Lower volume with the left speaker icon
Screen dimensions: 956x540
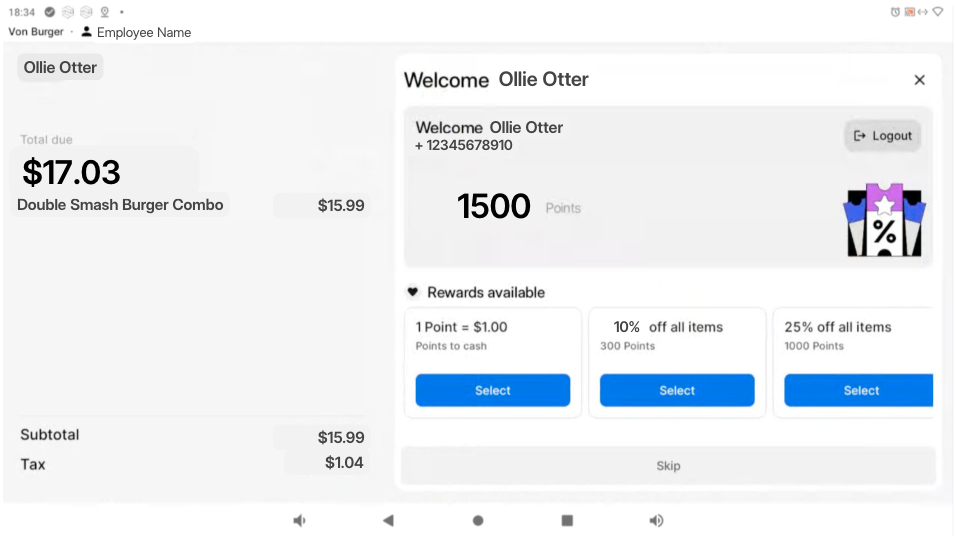coord(299,520)
